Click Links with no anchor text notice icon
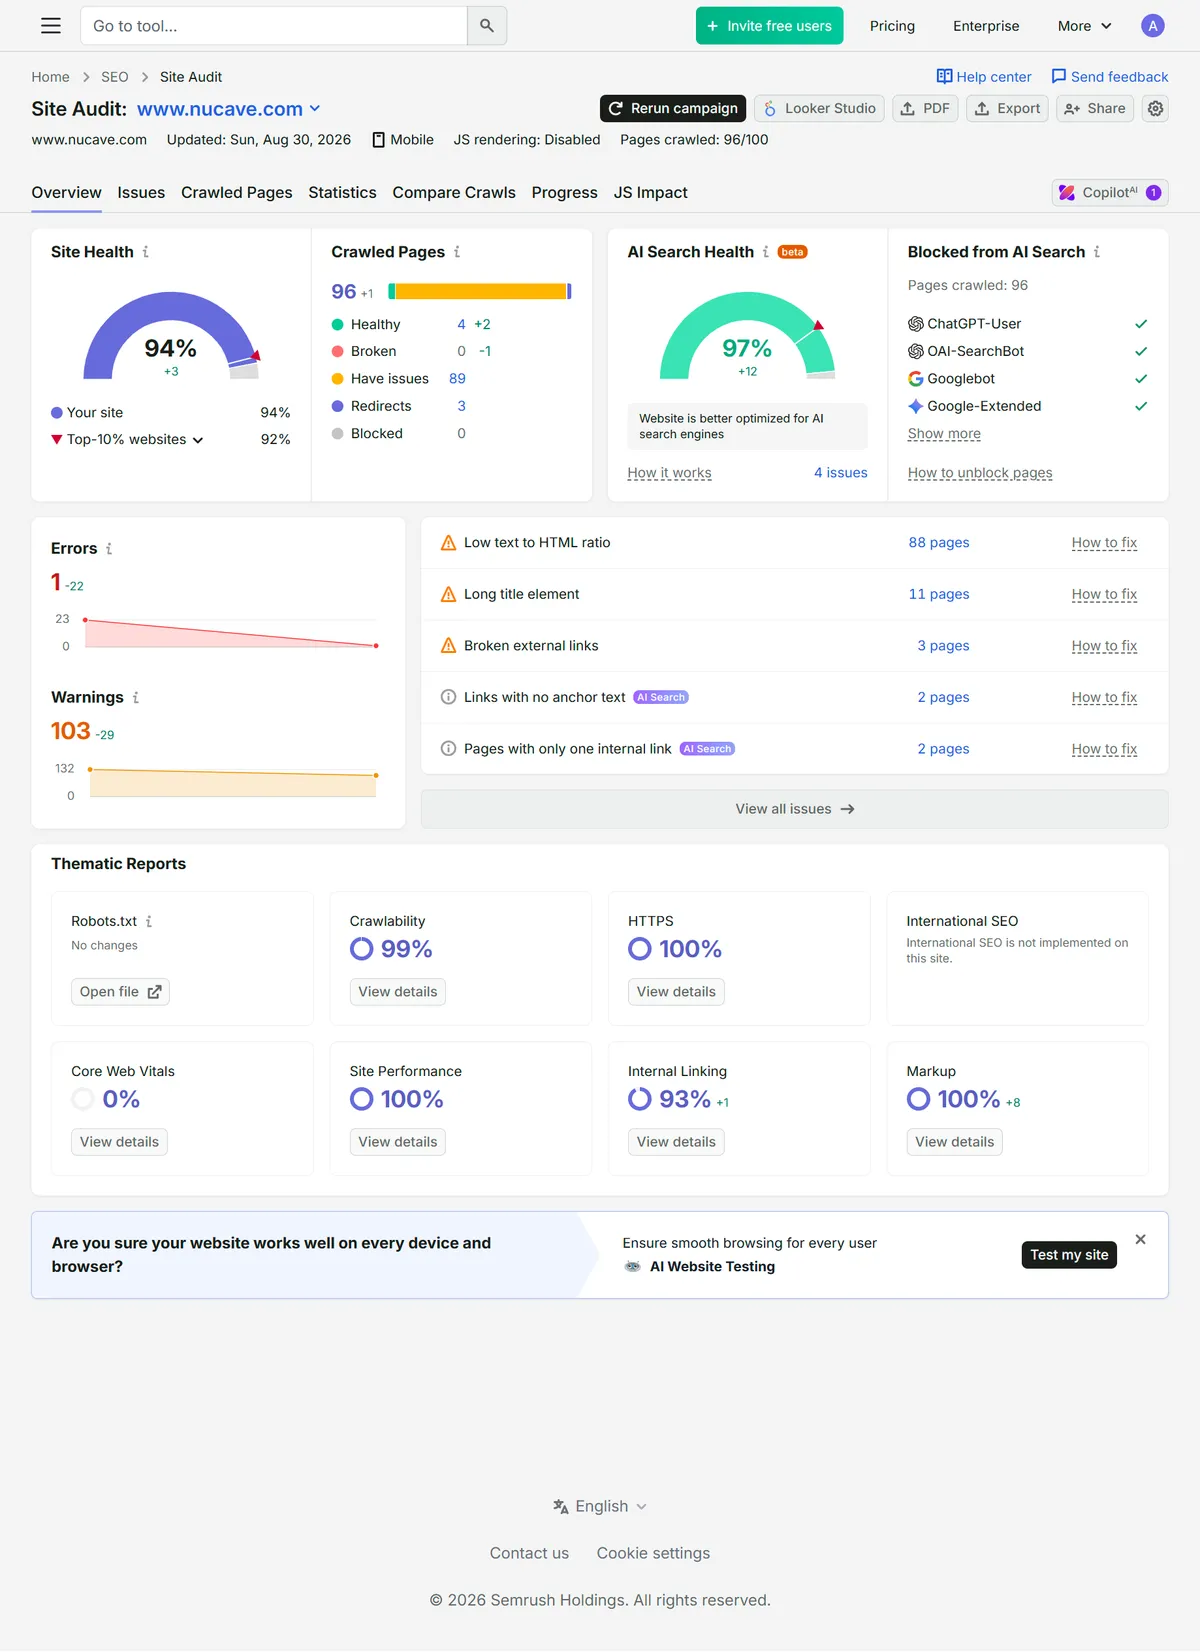Image resolution: width=1200 pixels, height=1652 pixels. 449,697
